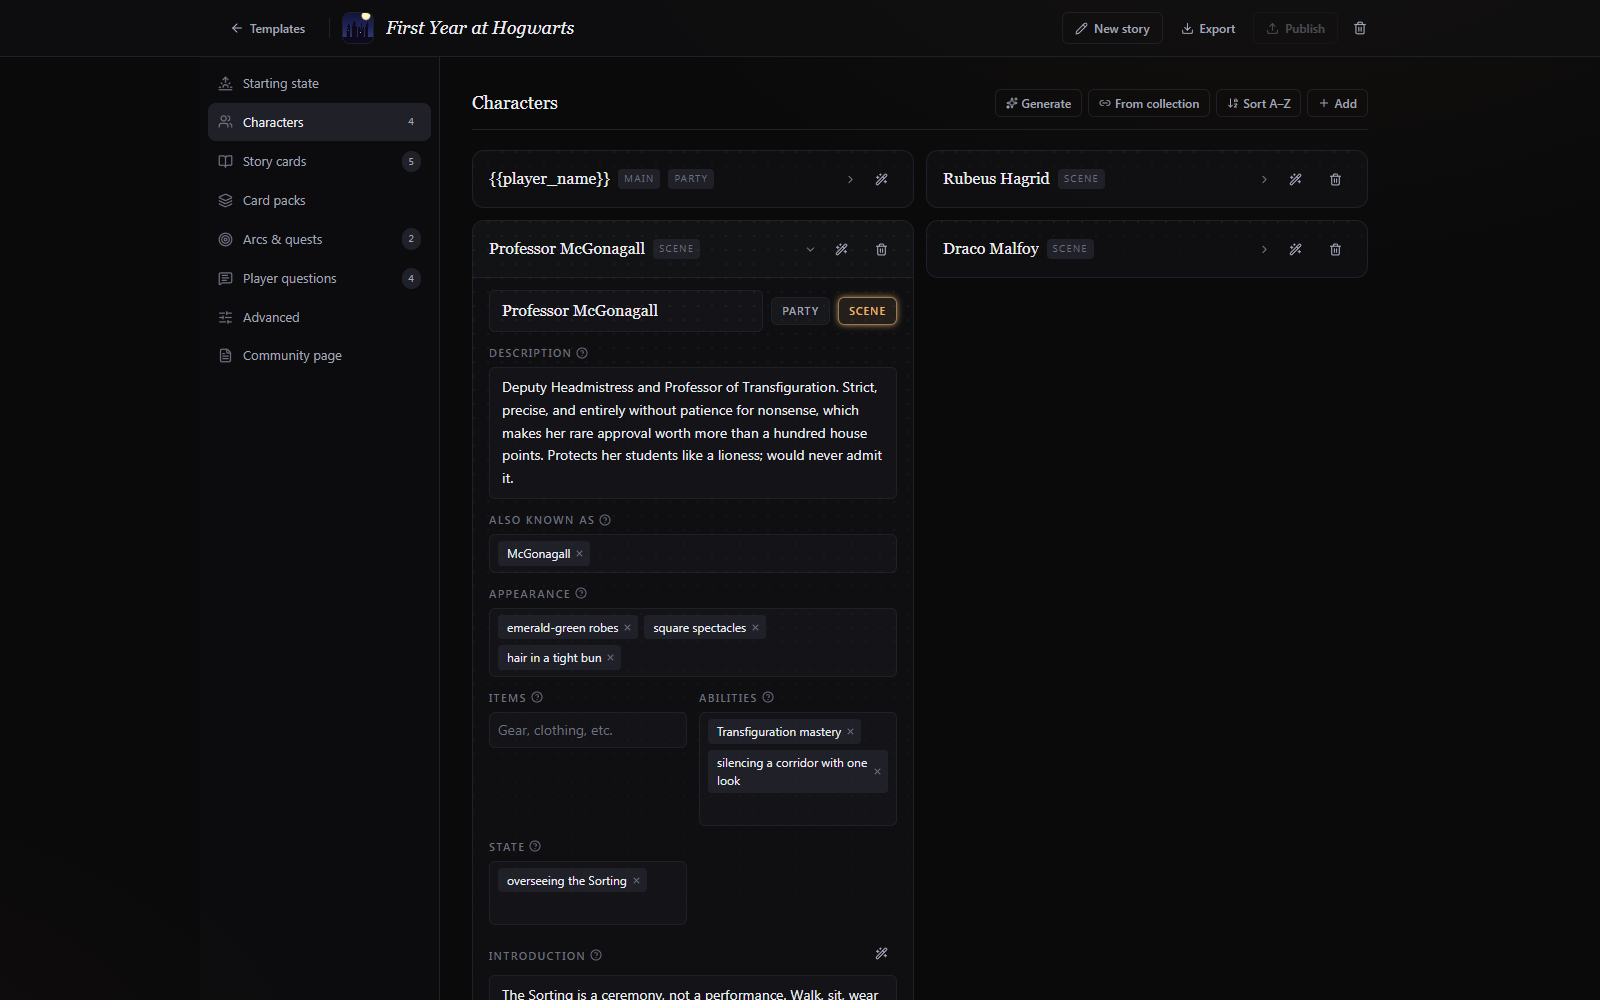This screenshot has width=1600, height=1000.
Task: Expand the {{player_name}} character card
Action: pyautogui.click(x=850, y=180)
